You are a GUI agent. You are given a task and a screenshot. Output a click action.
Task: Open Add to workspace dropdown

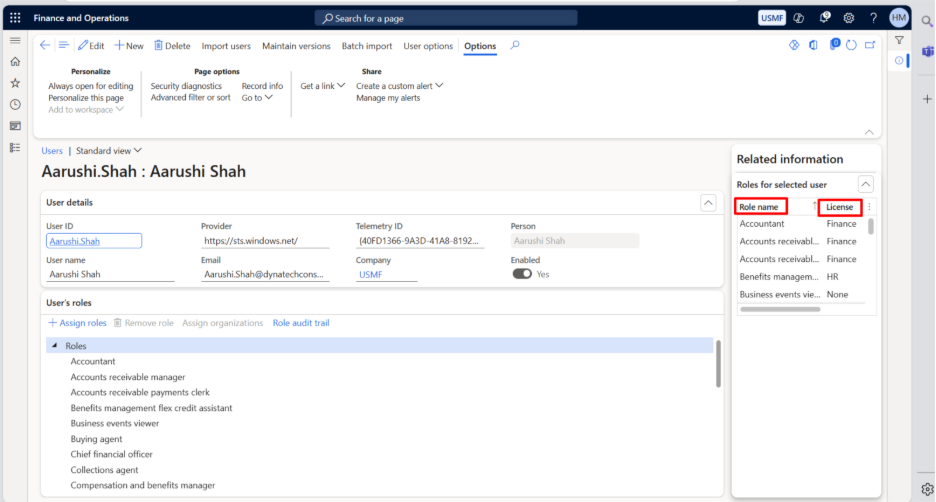(86, 110)
